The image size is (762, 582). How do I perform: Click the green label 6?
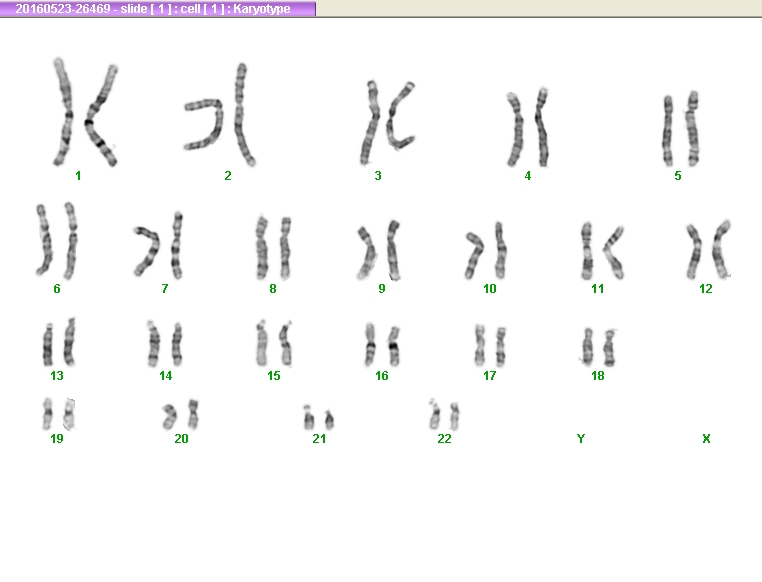coord(57,289)
